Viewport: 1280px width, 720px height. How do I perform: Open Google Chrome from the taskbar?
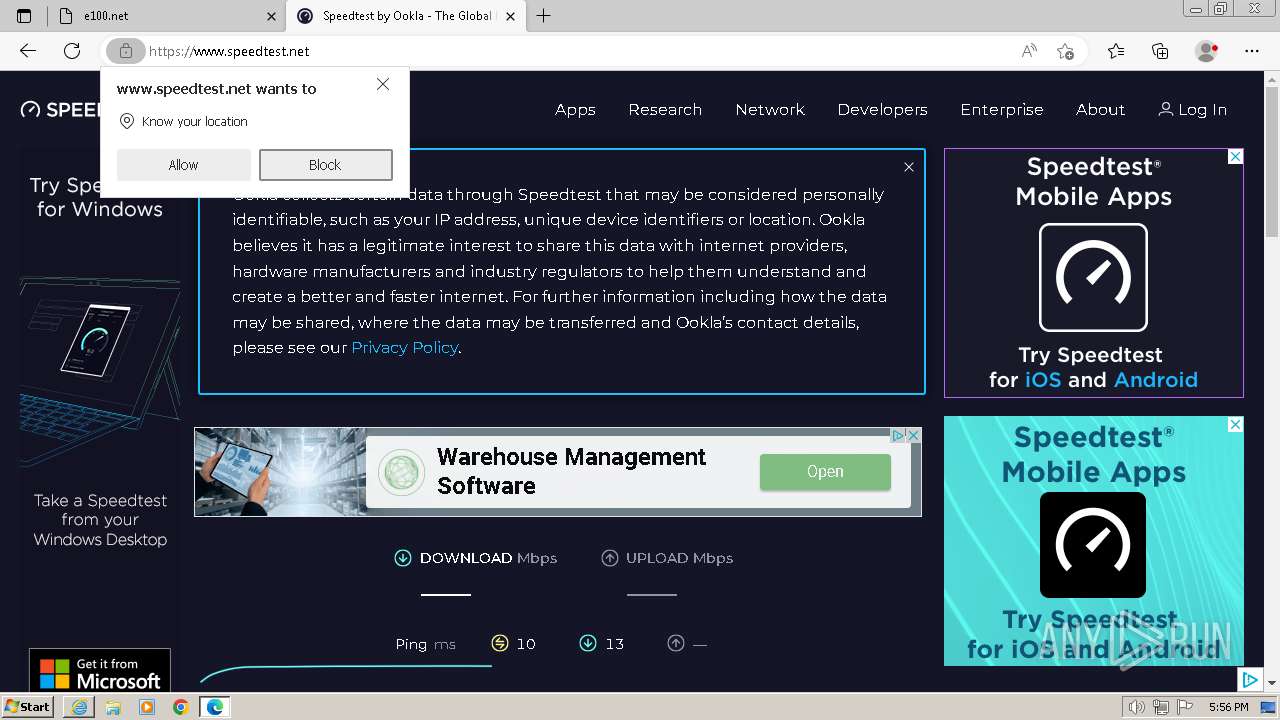tap(180, 707)
